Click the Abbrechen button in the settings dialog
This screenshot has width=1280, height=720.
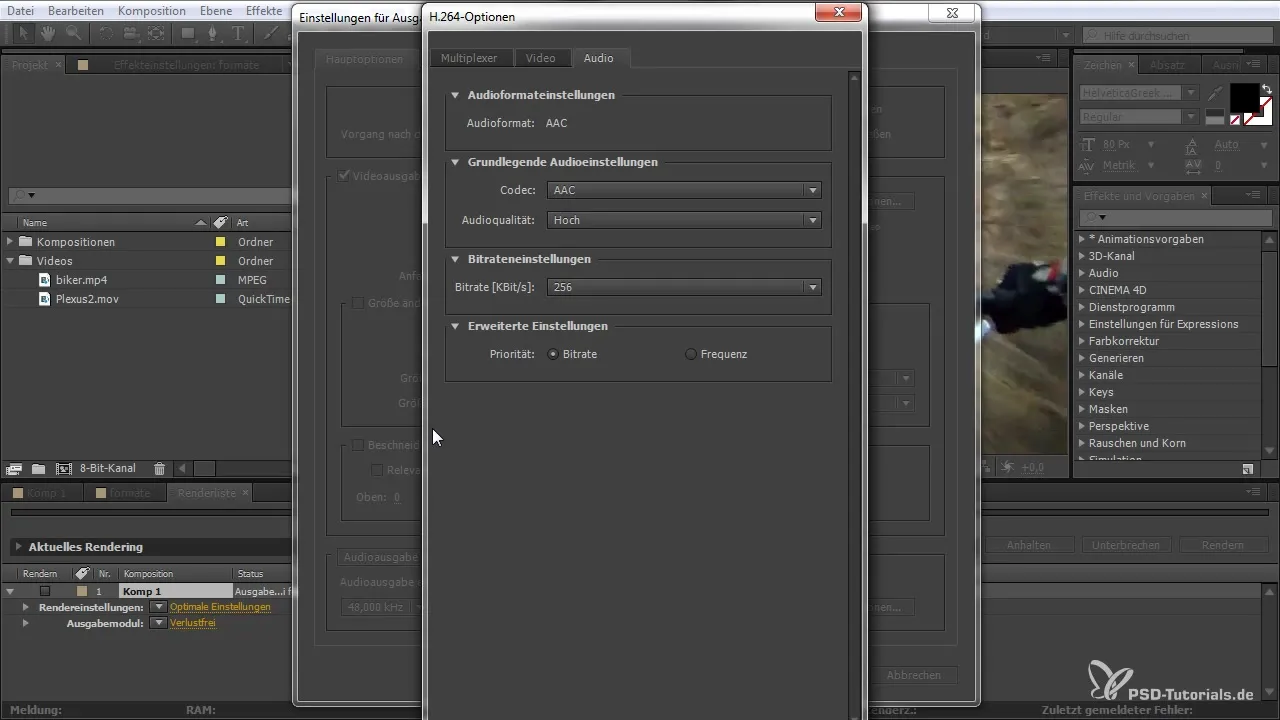913,675
